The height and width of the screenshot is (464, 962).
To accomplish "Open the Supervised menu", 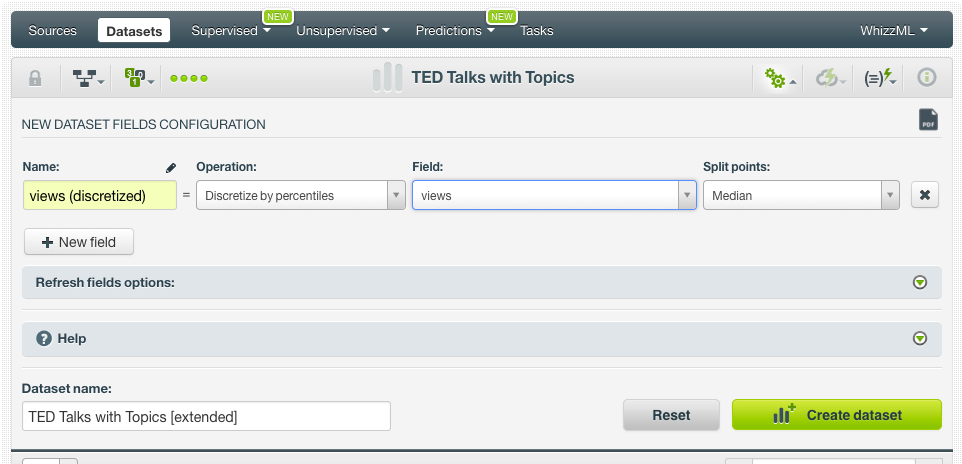I will pos(231,31).
